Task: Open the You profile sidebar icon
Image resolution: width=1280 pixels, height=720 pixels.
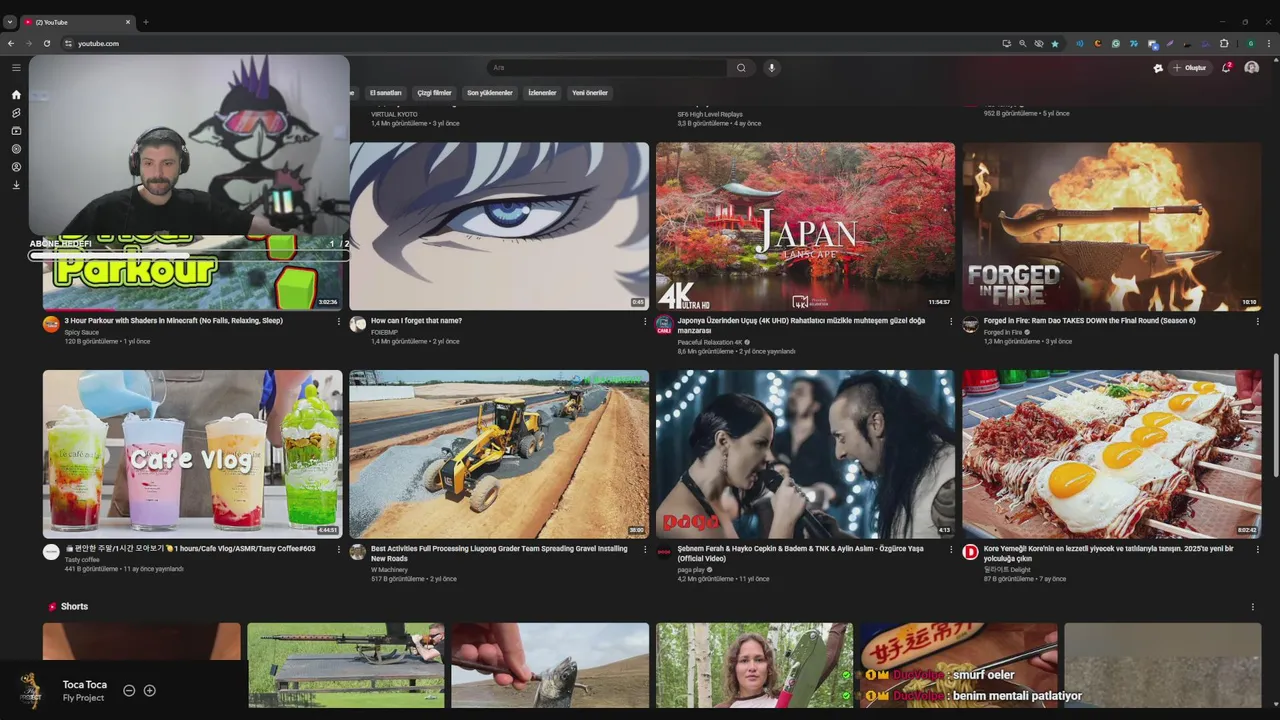Action: pos(16,167)
